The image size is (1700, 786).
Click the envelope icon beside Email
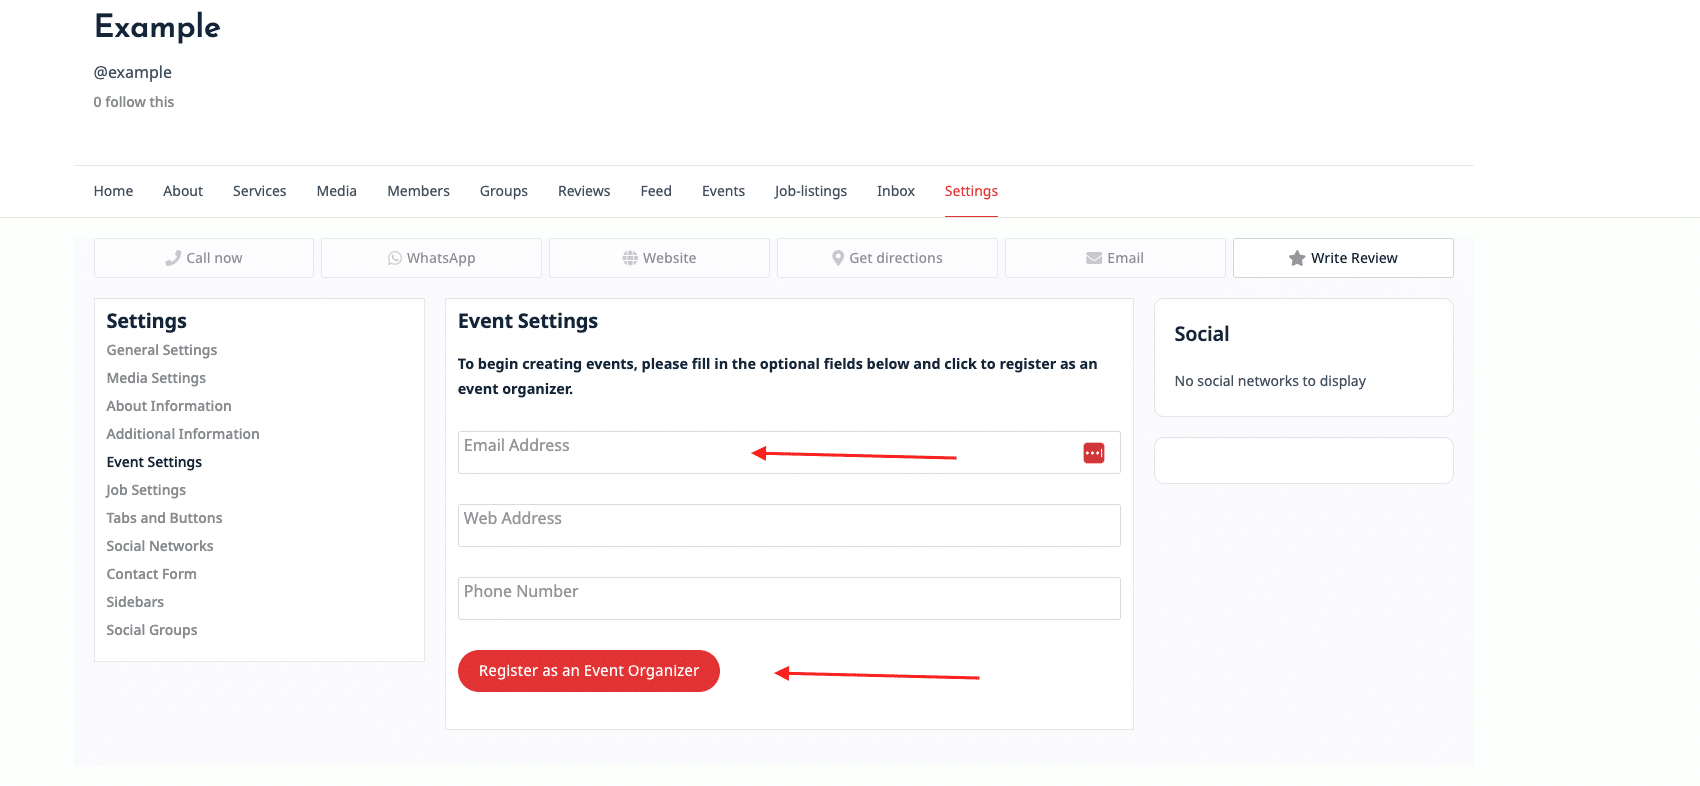click(1094, 258)
